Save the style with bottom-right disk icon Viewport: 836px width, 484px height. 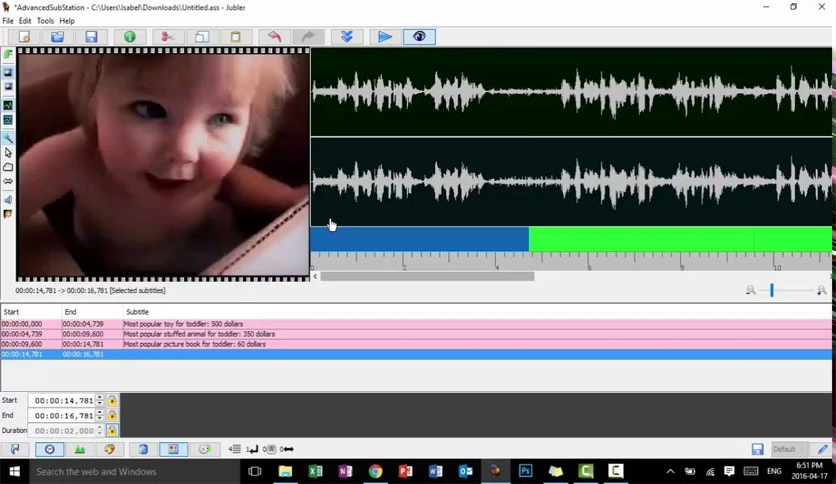[758, 449]
